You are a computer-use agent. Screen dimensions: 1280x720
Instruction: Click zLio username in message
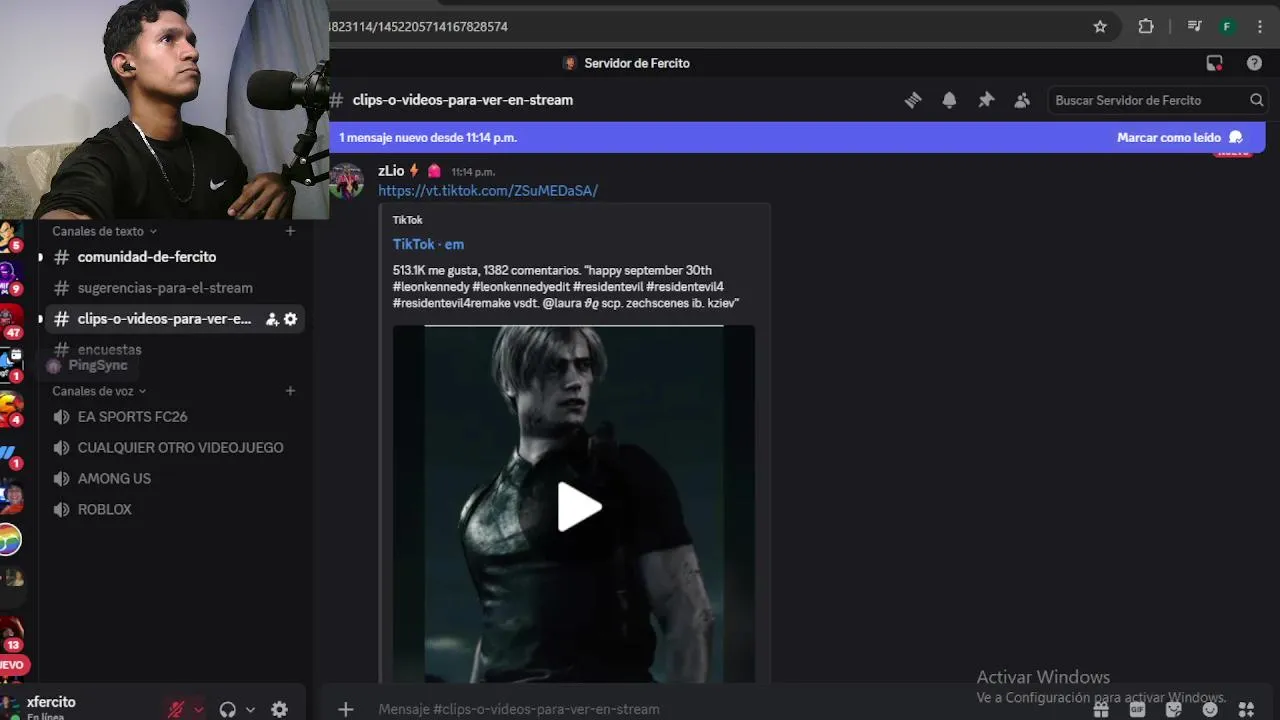pyautogui.click(x=391, y=171)
